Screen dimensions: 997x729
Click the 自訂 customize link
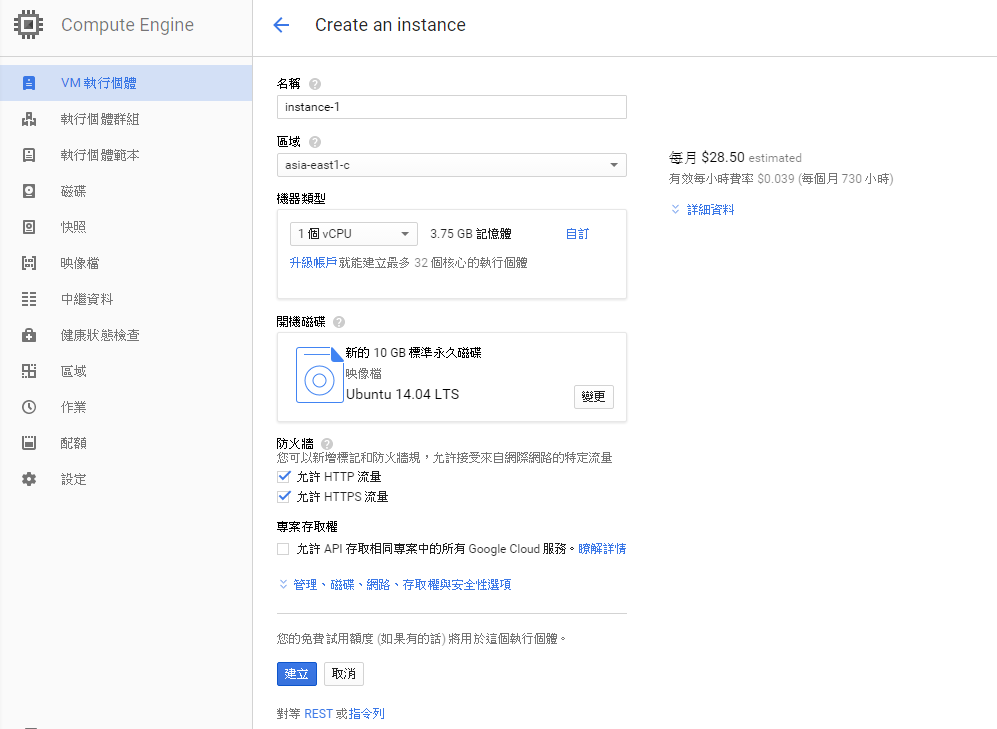[x=577, y=234]
